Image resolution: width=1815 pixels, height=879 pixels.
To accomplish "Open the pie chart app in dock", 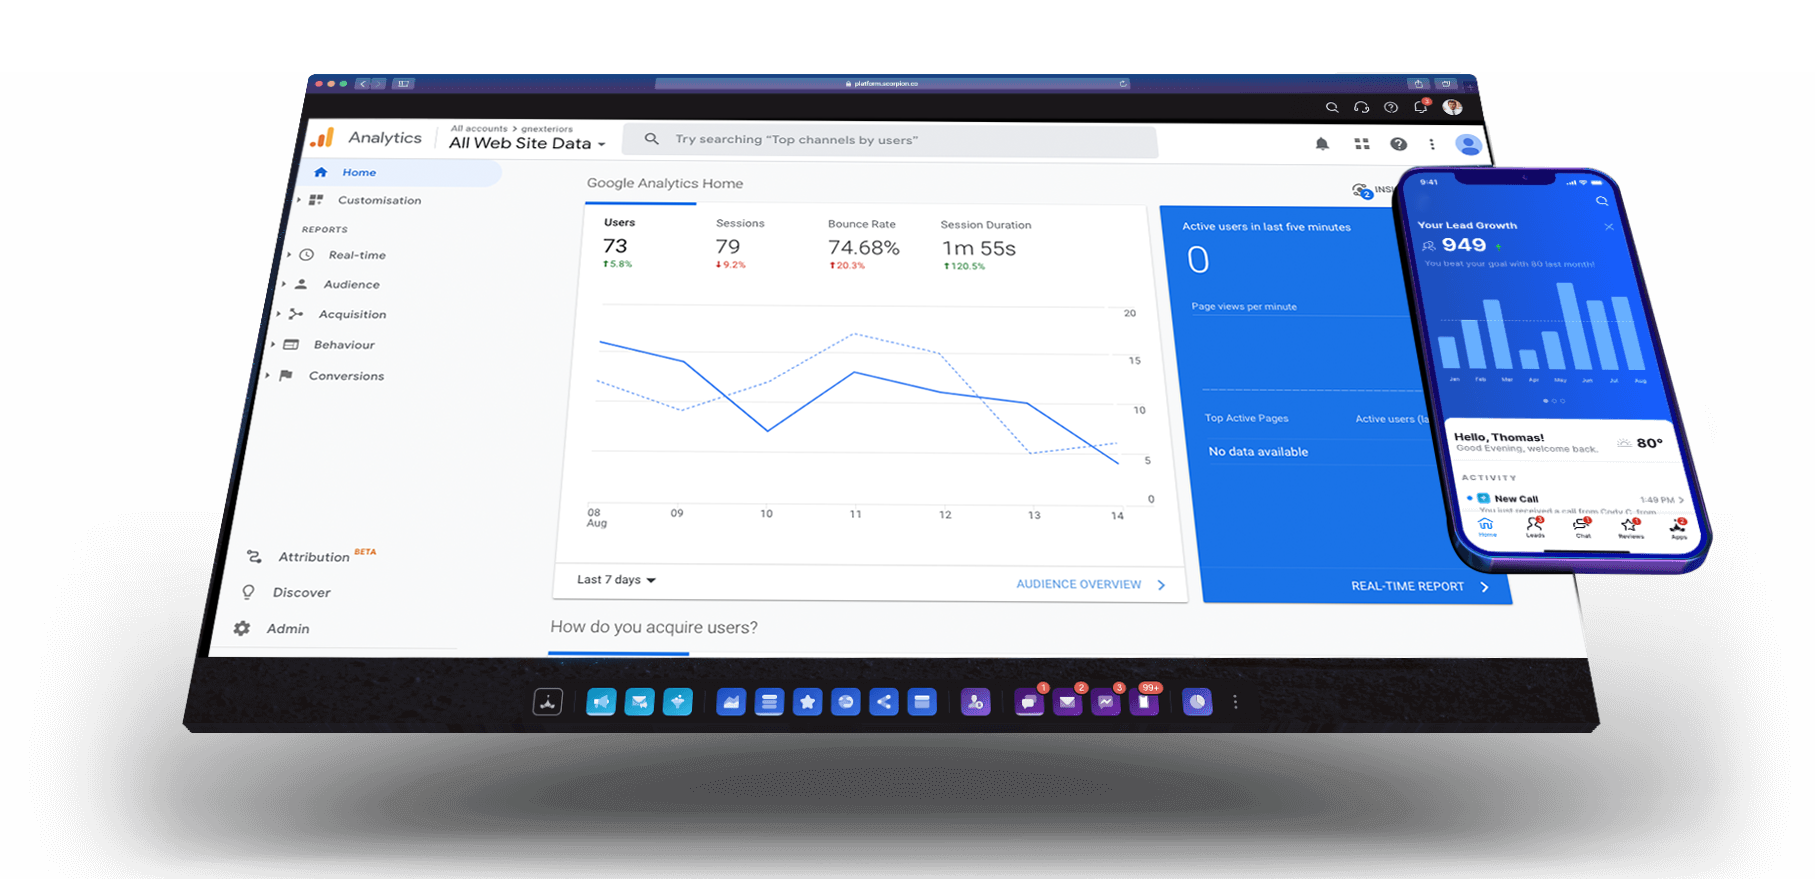I will click(1197, 703).
